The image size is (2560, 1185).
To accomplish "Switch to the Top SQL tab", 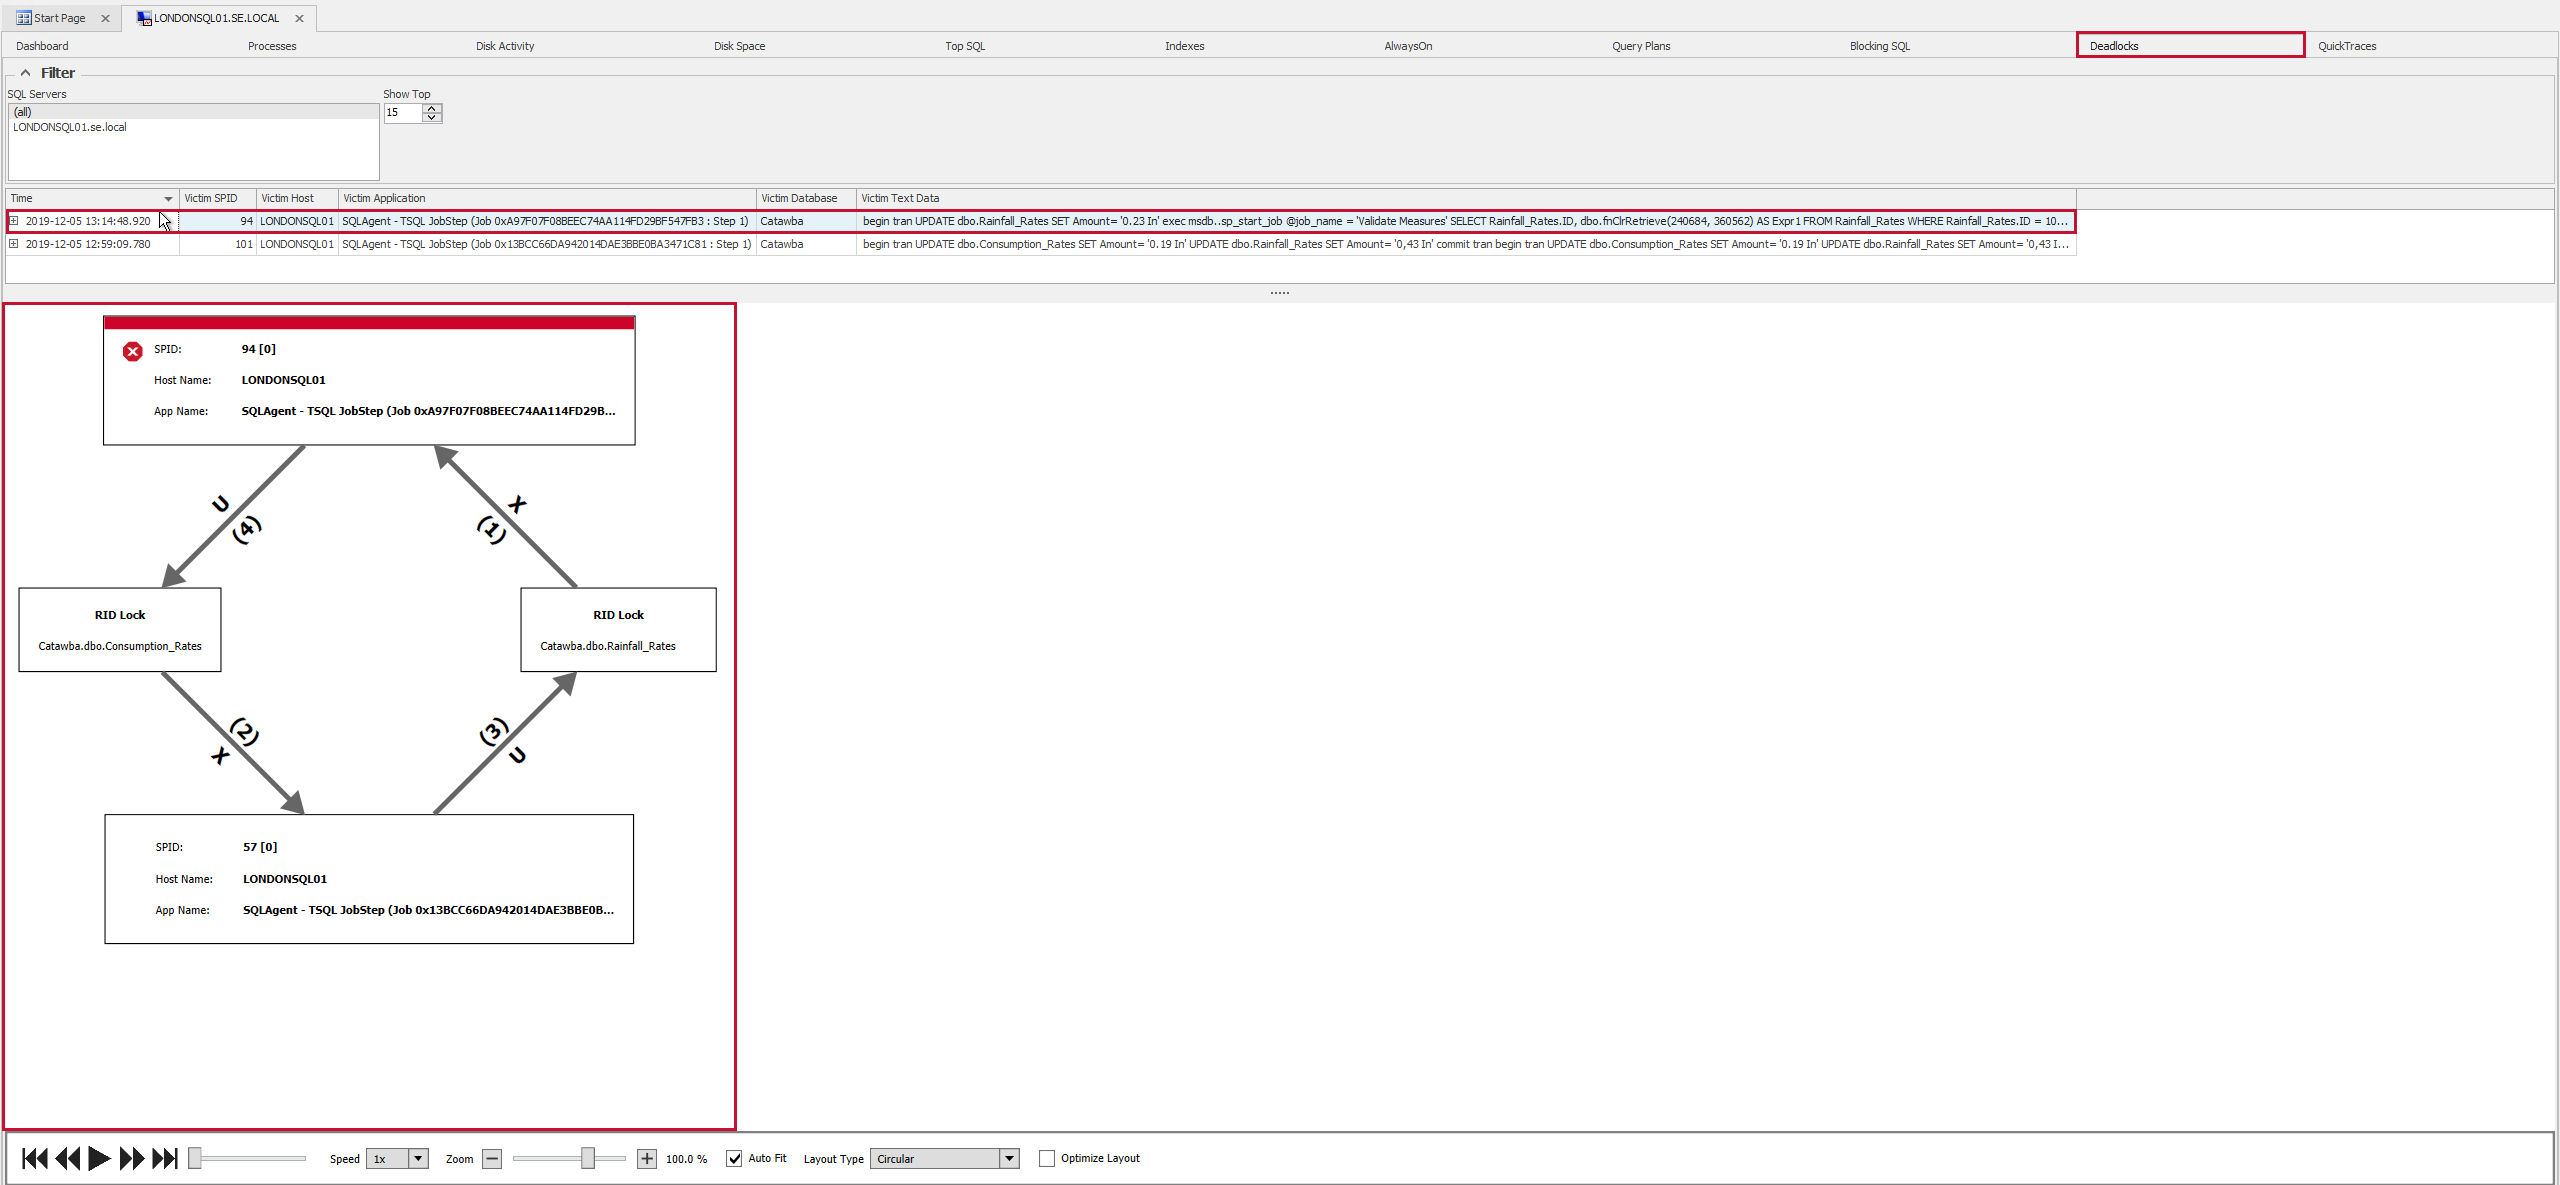I will pos(965,45).
